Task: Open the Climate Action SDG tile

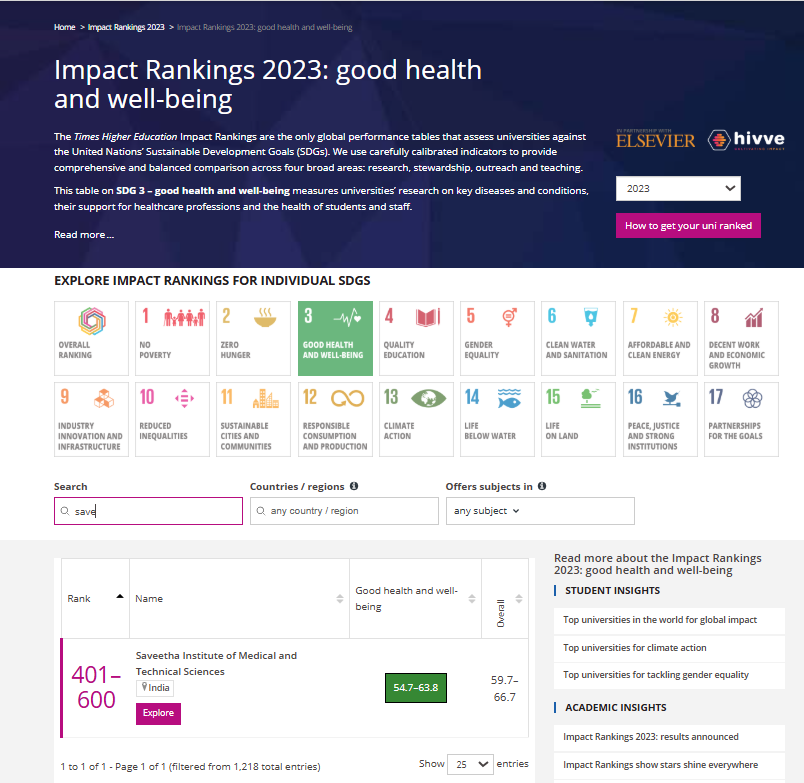Action: [x=417, y=419]
